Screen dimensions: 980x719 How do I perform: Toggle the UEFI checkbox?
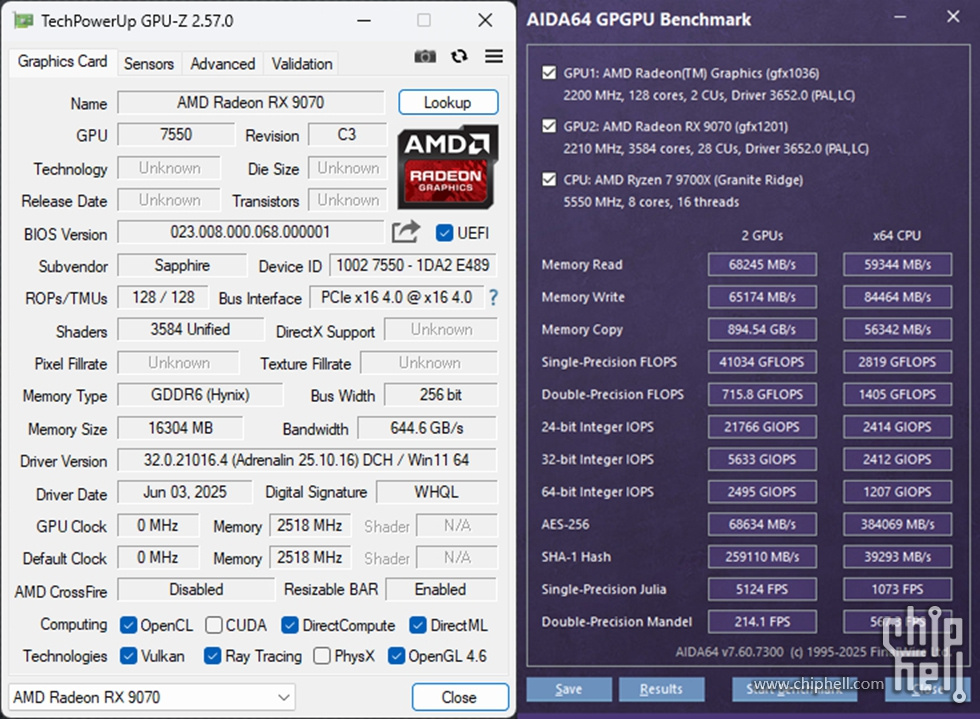coord(444,233)
